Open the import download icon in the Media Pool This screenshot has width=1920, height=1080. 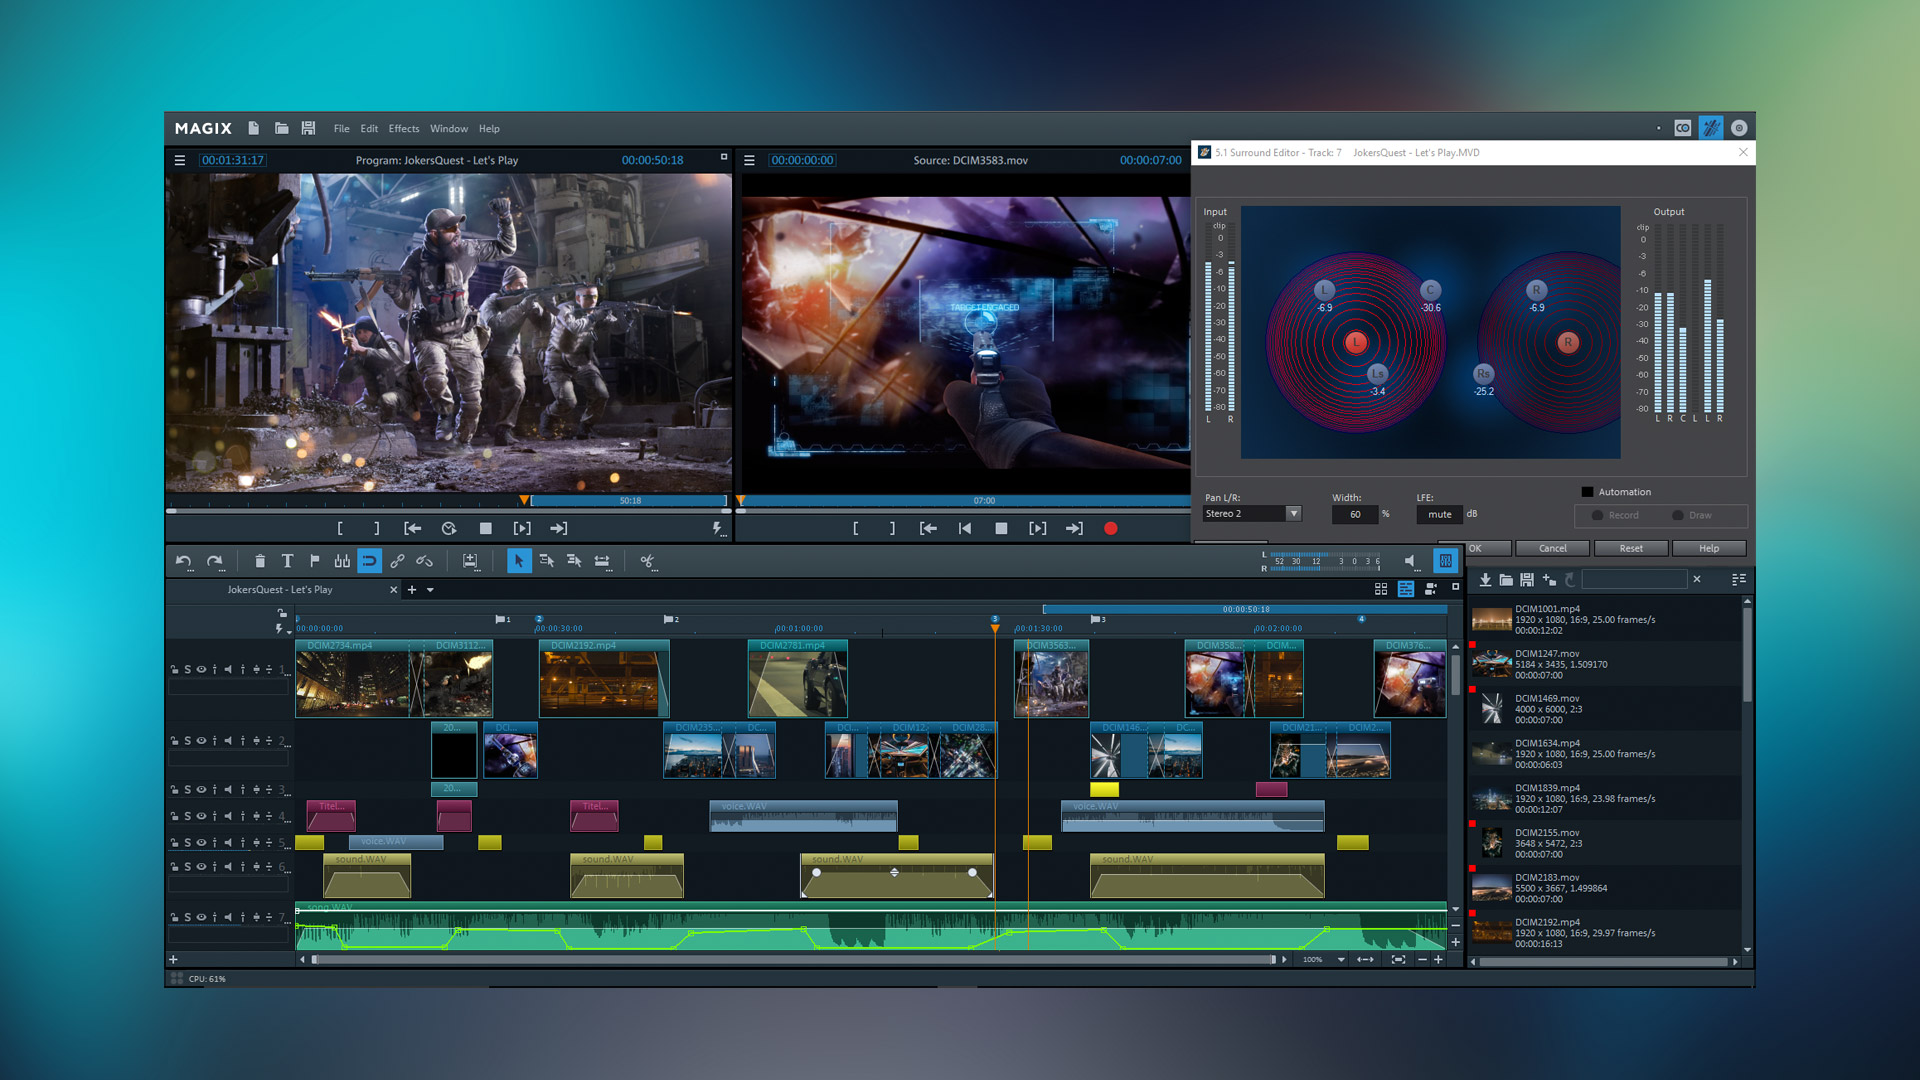pos(1486,580)
